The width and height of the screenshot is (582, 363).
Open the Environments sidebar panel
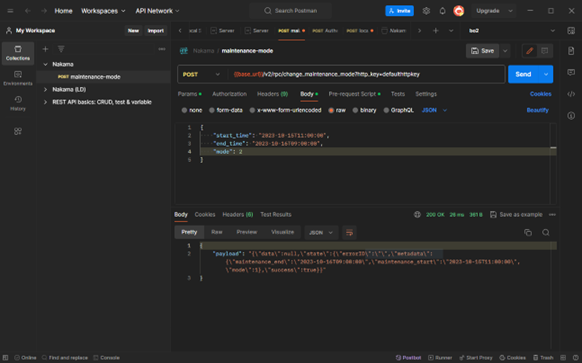18,78
